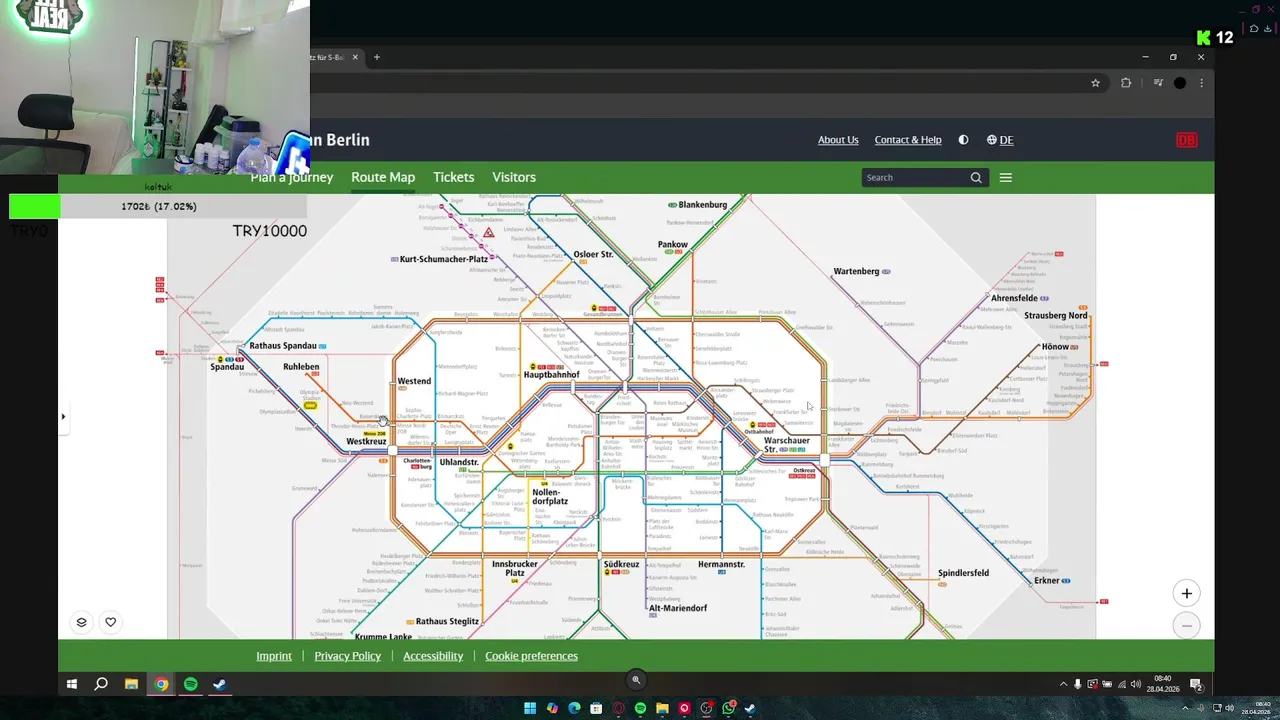Click the Rathaus Spandau station label
The image size is (1280, 720).
coord(283,346)
